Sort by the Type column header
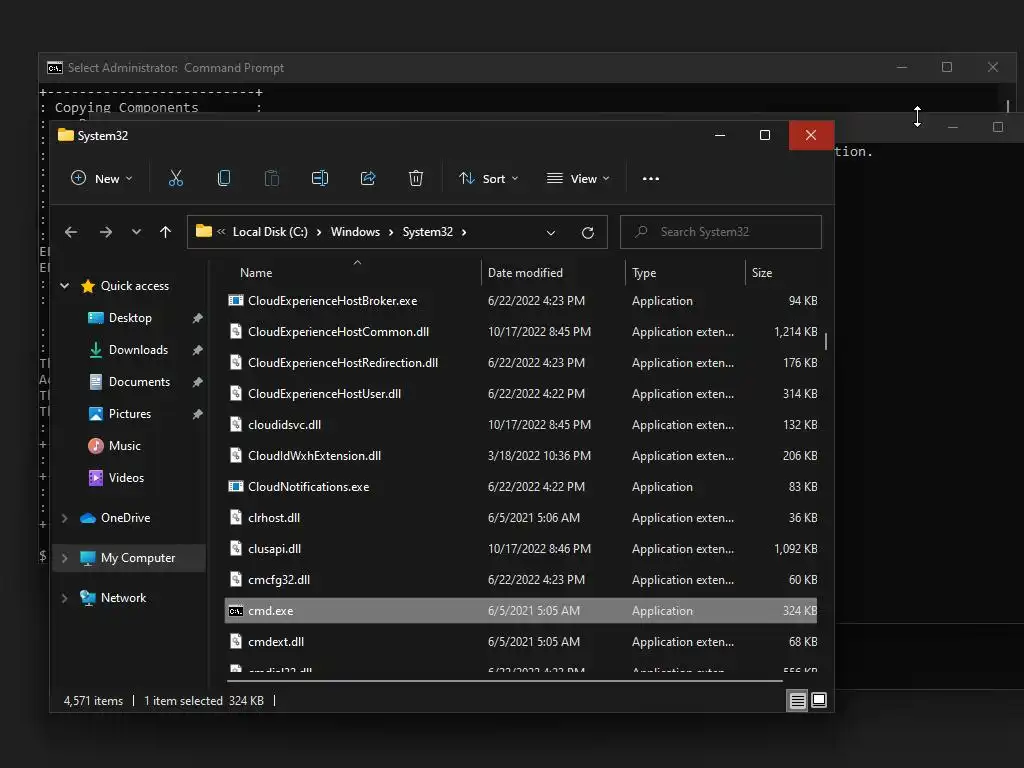 pos(644,273)
